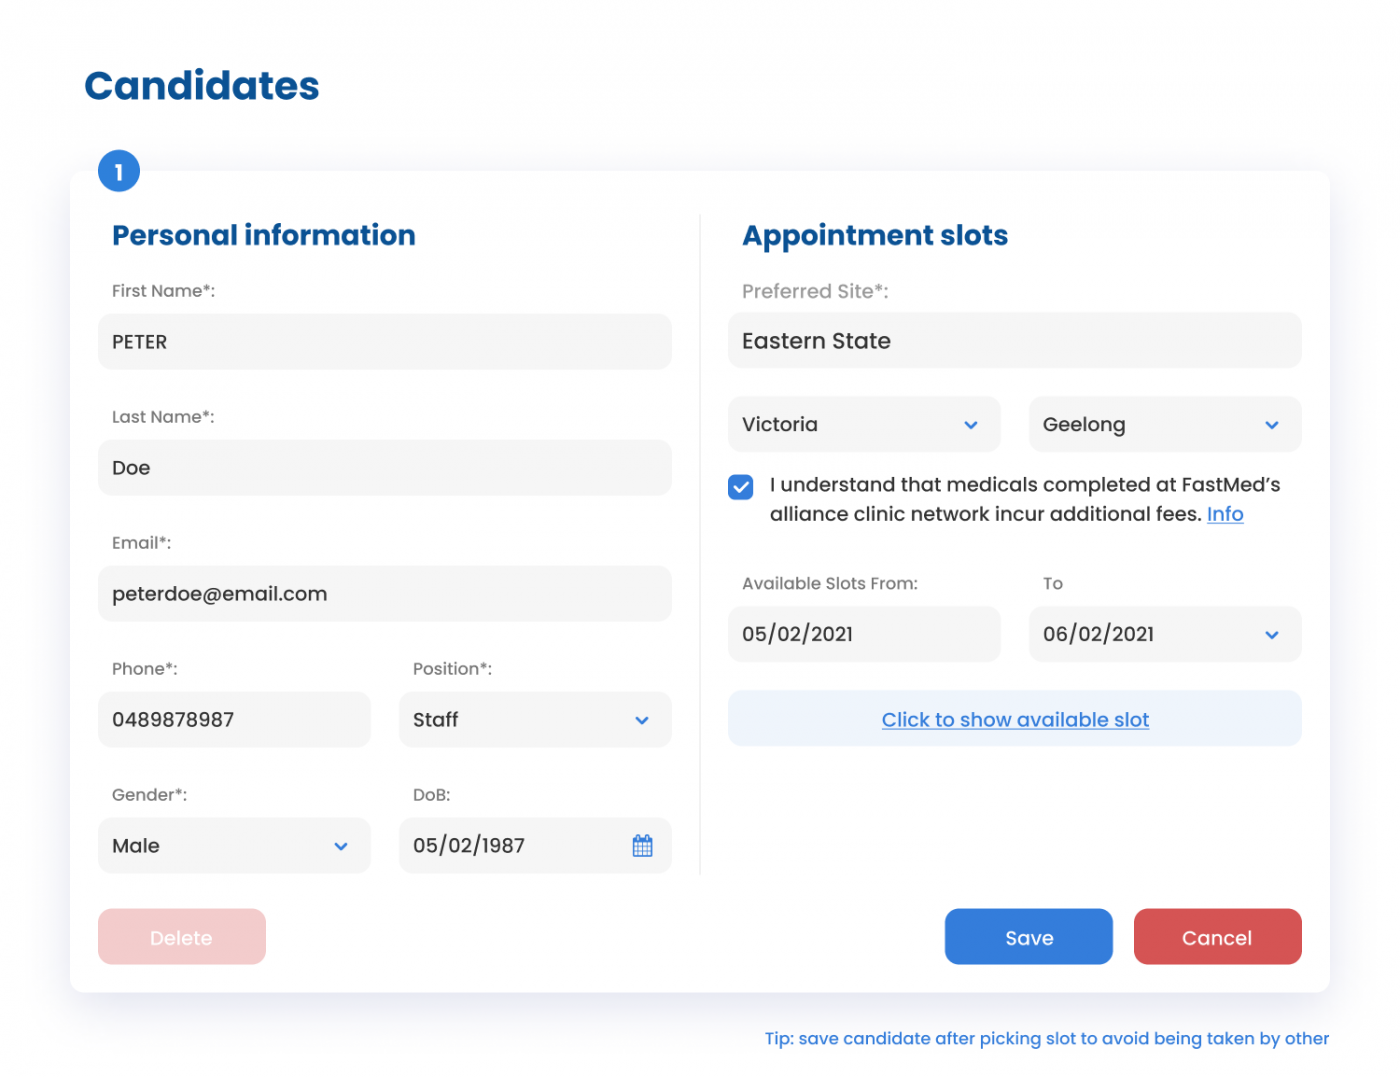Open the To date dropdown showing 06/02/2021
The height and width of the screenshot is (1077, 1400).
(x=1164, y=634)
